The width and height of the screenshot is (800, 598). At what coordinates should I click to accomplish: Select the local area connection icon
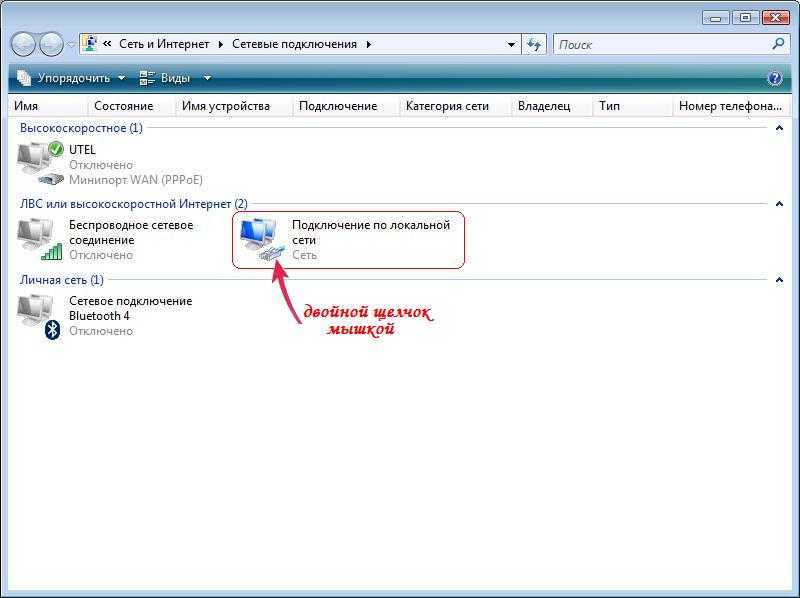[x=262, y=239]
